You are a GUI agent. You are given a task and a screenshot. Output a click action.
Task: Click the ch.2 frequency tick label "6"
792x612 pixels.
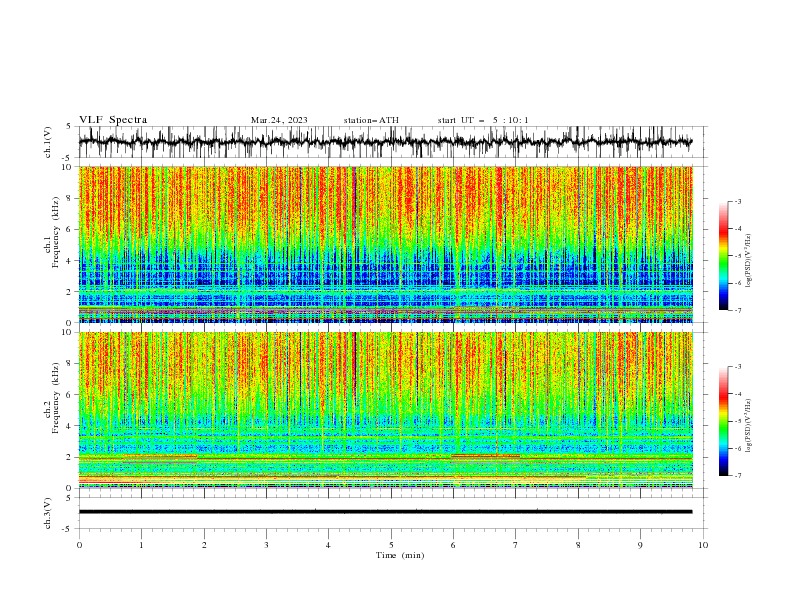(70, 394)
